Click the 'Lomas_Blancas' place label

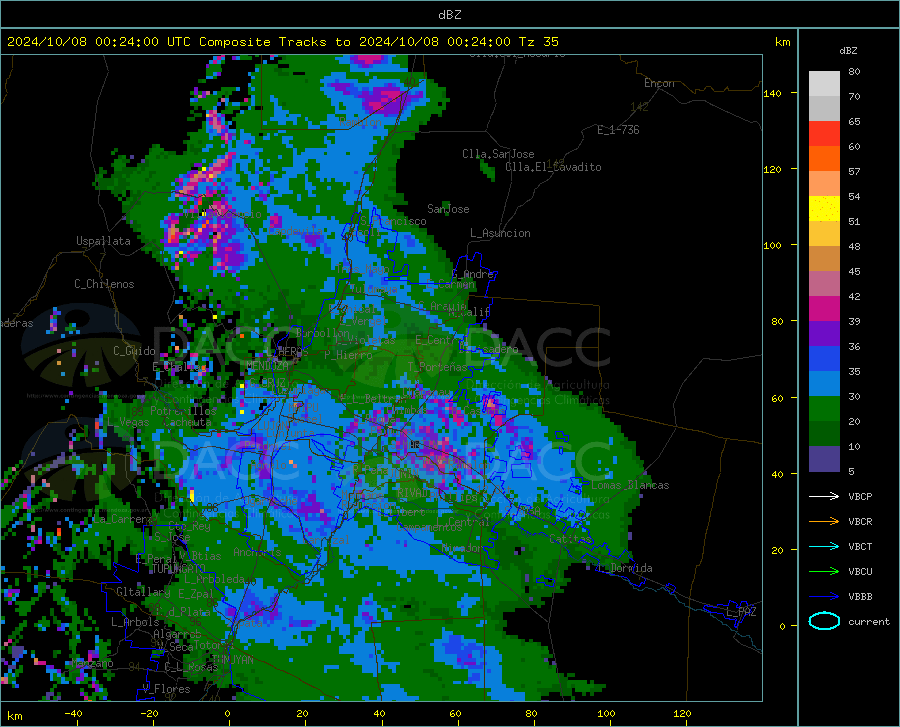point(630,485)
